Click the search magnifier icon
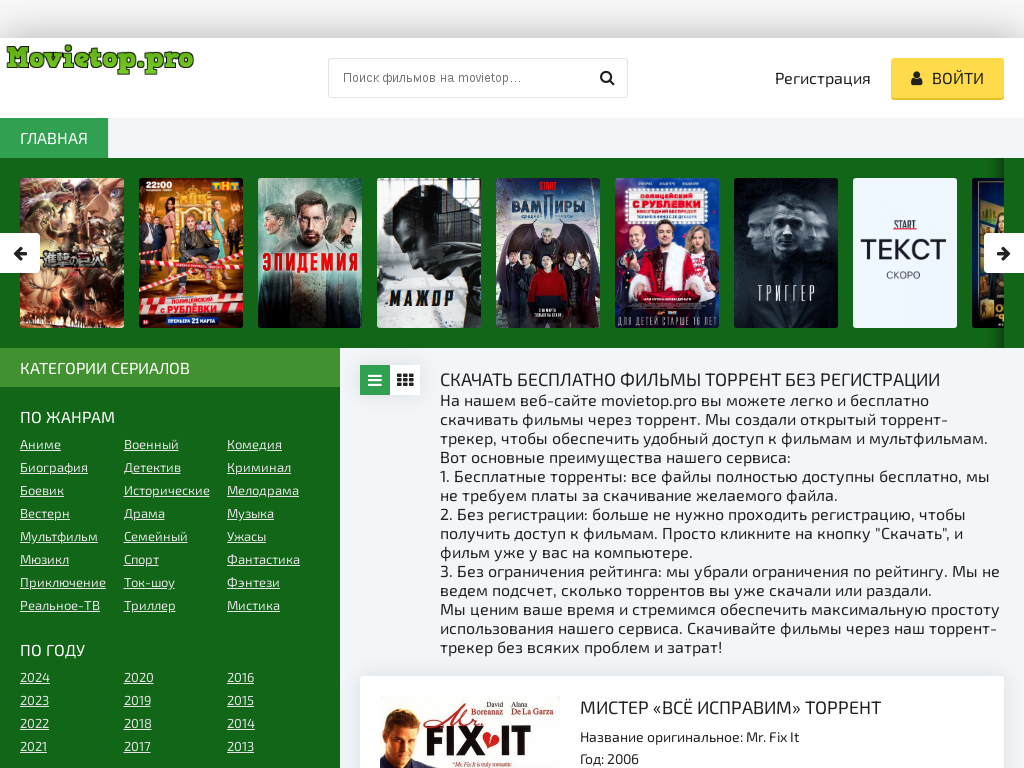This screenshot has width=1024, height=768. click(x=607, y=78)
